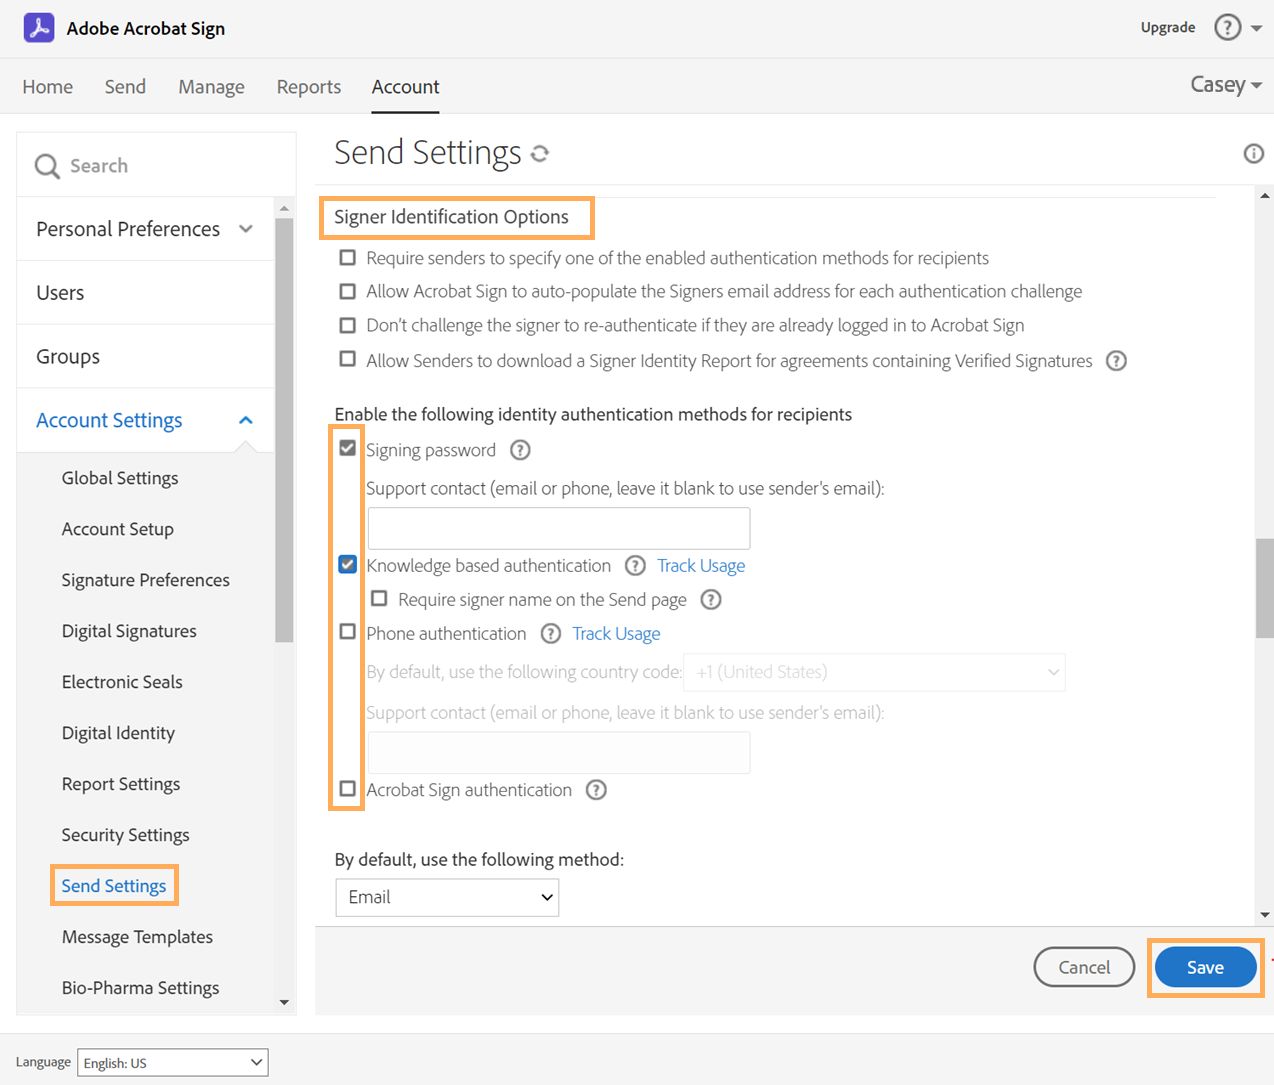Click the Save button
The width and height of the screenshot is (1274, 1085).
click(x=1205, y=967)
